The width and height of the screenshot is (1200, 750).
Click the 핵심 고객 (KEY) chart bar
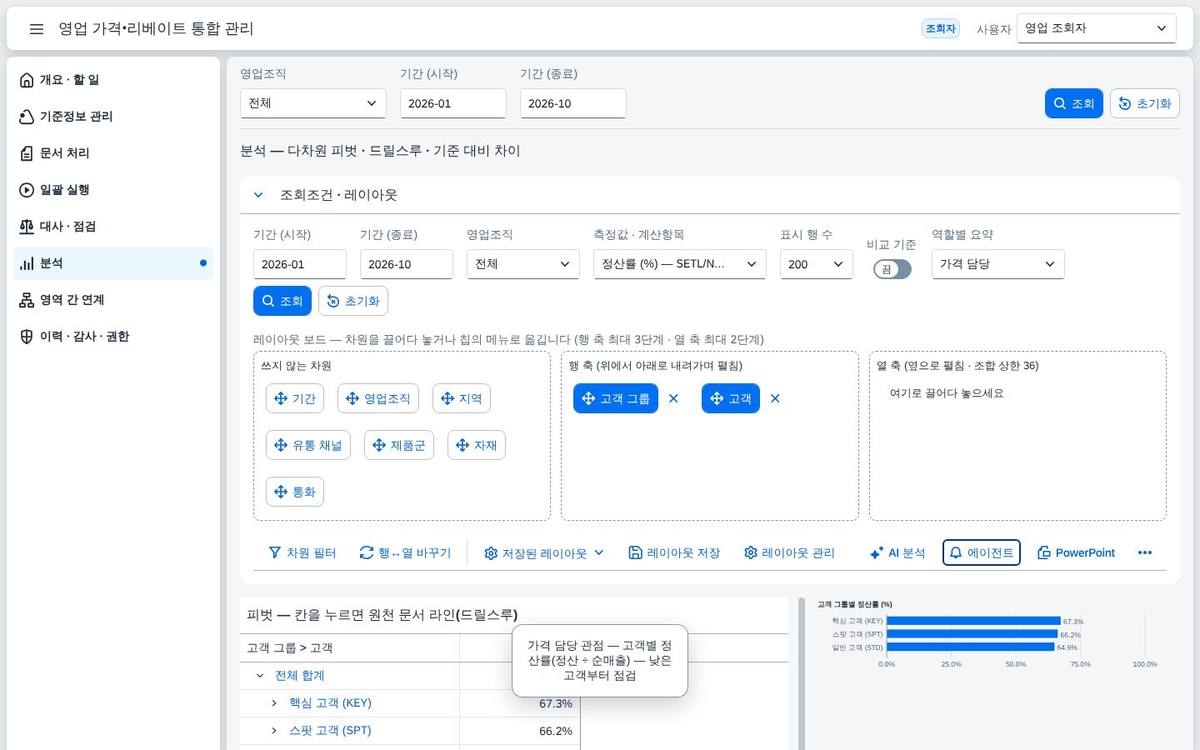973,621
